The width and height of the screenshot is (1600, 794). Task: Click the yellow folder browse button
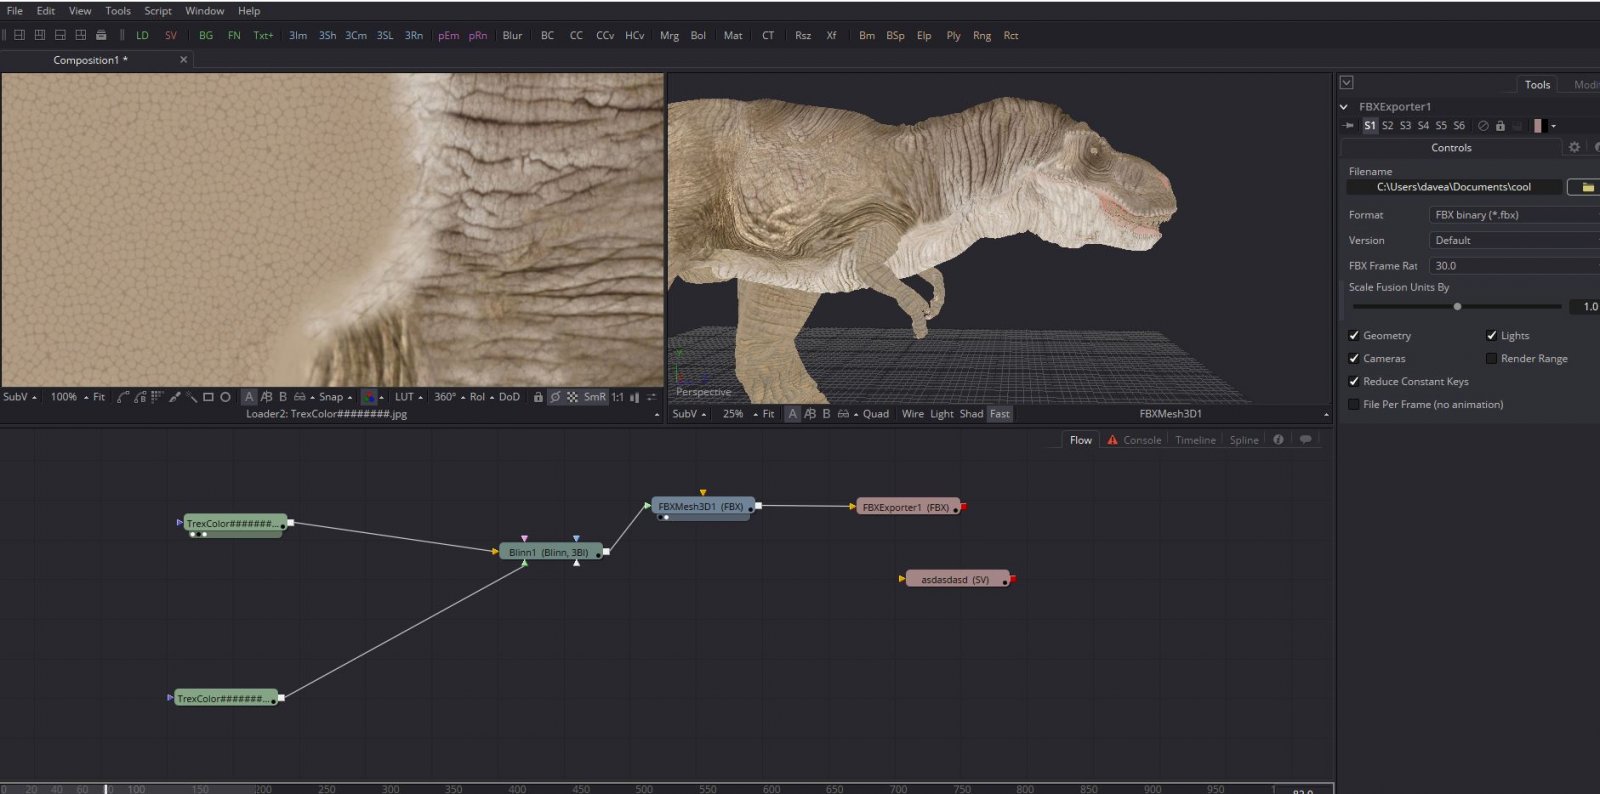pos(1585,187)
